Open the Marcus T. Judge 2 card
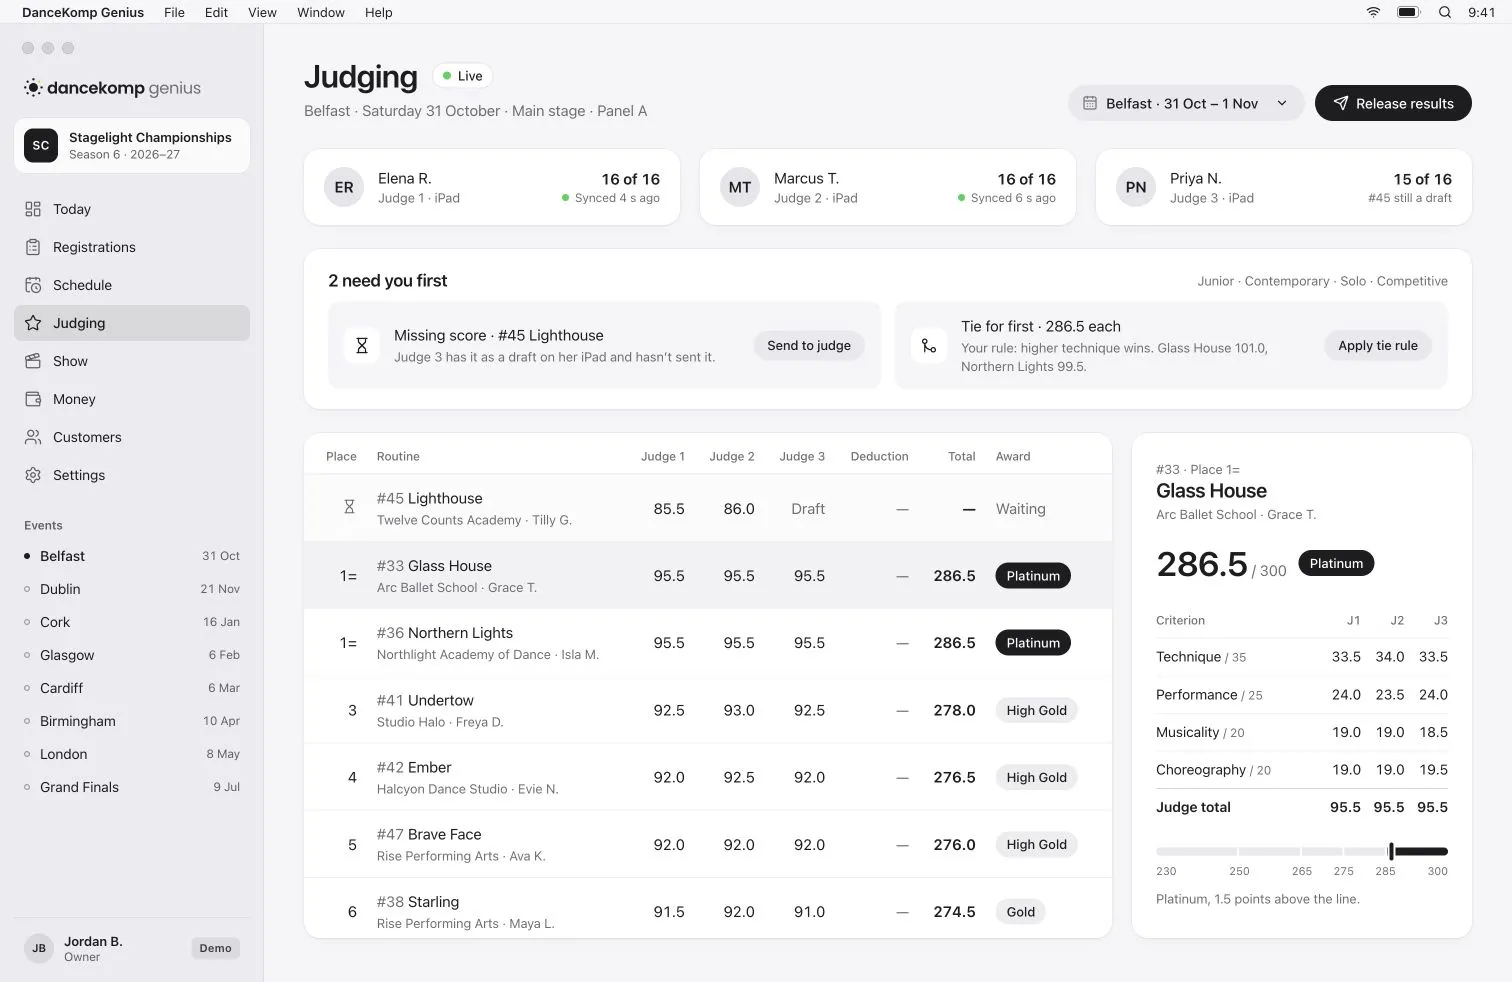The width and height of the screenshot is (1512, 982). tap(888, 187)
